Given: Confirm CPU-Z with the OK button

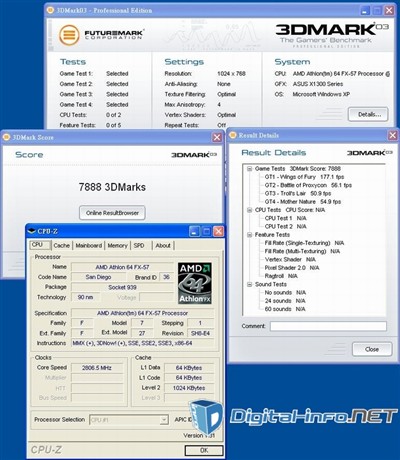Looking at the screenshot, I should (x=204, y=450).
